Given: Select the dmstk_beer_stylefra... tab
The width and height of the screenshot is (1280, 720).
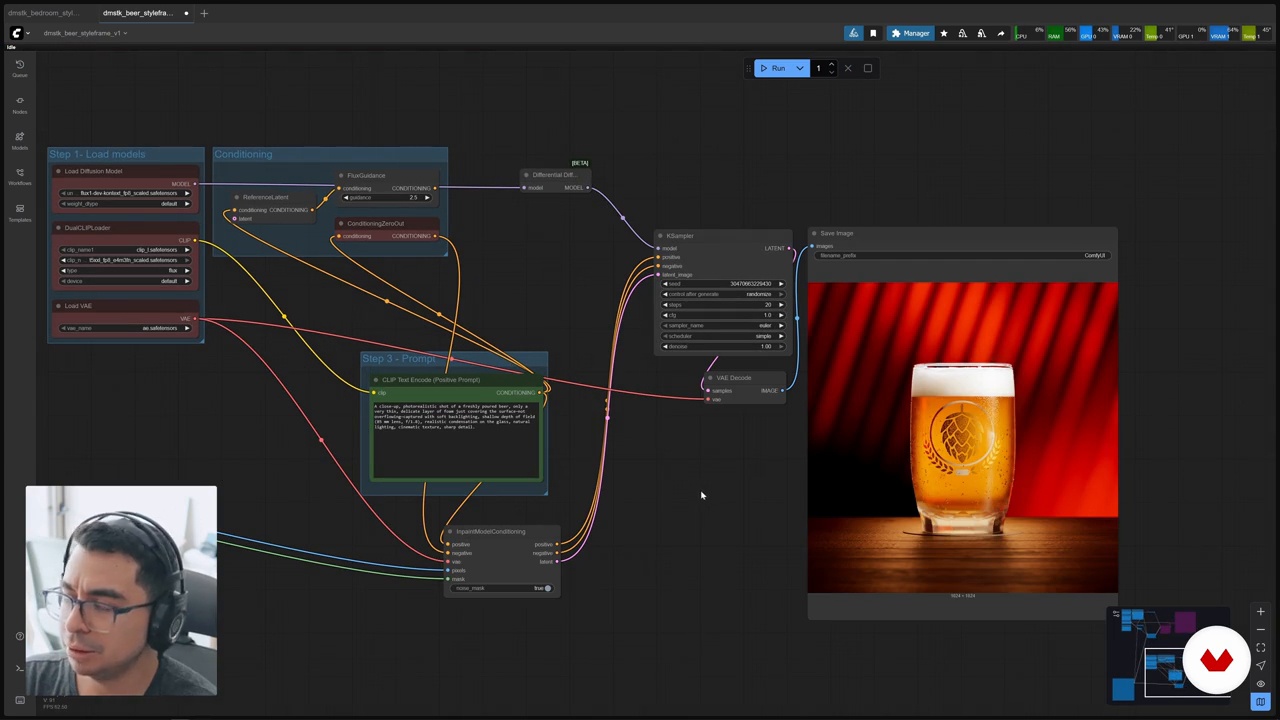Looking at the screenshot, I should pos(138,13).
